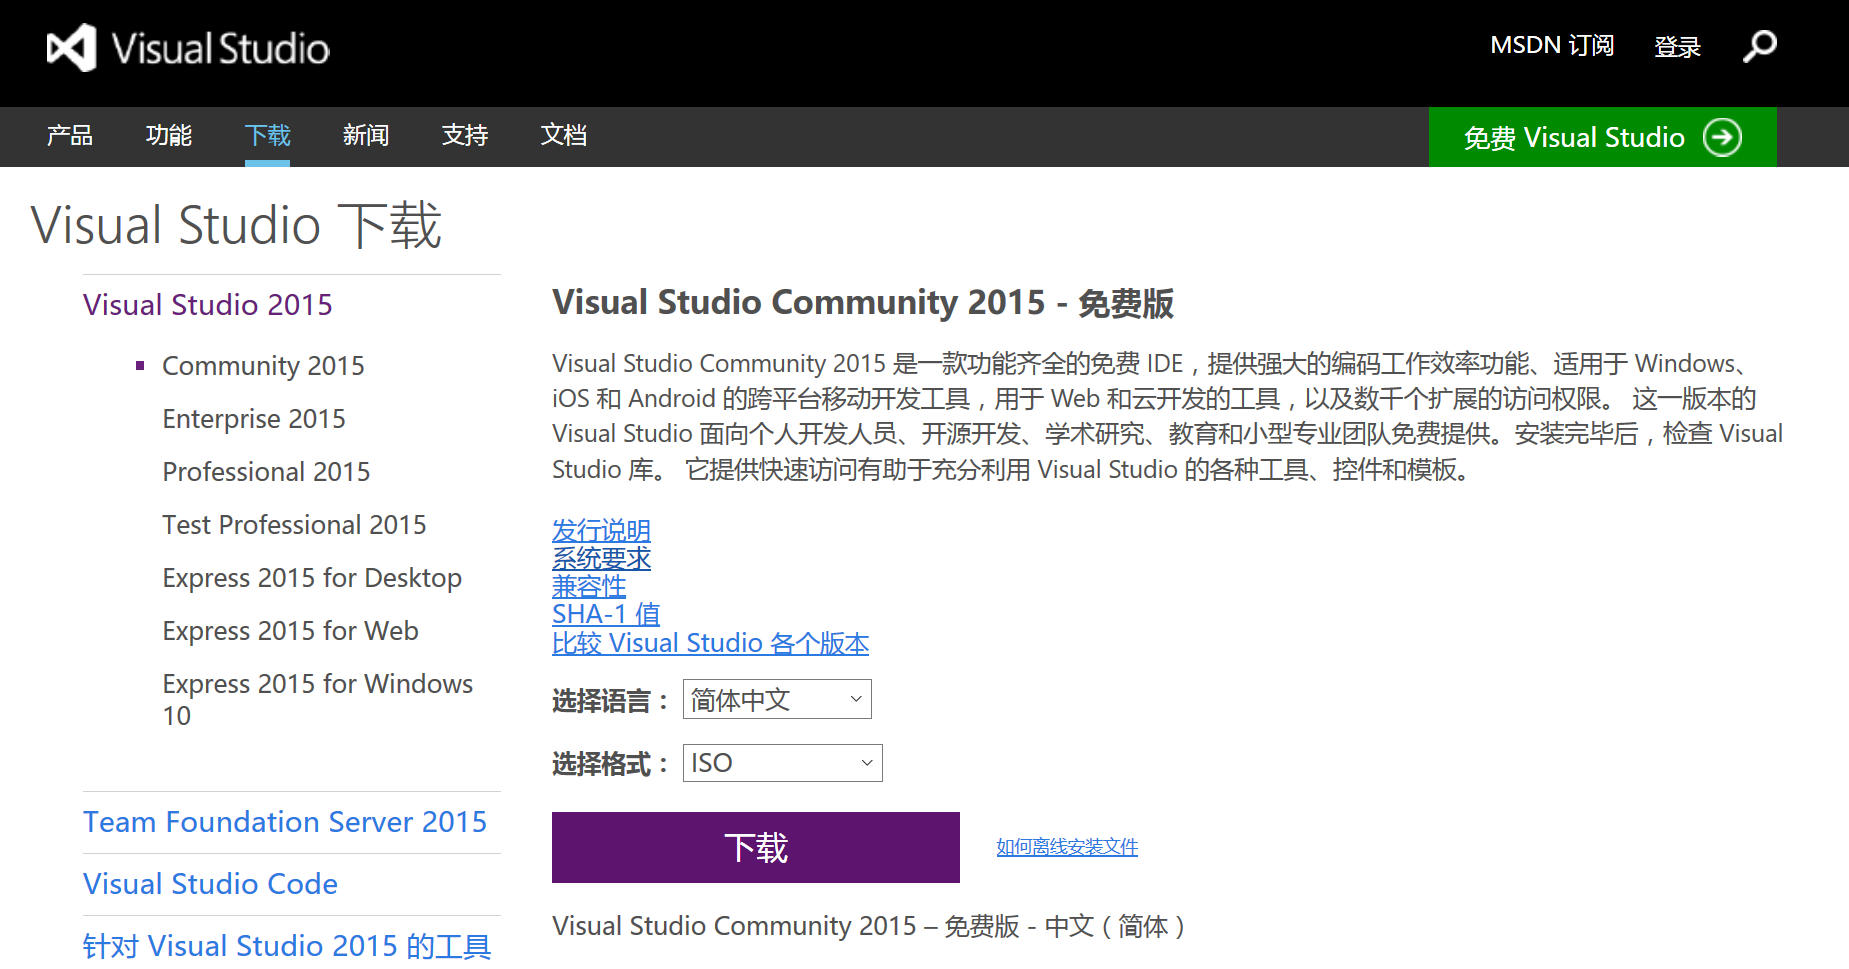Select the 新闻 navigation item

[366, 135]
